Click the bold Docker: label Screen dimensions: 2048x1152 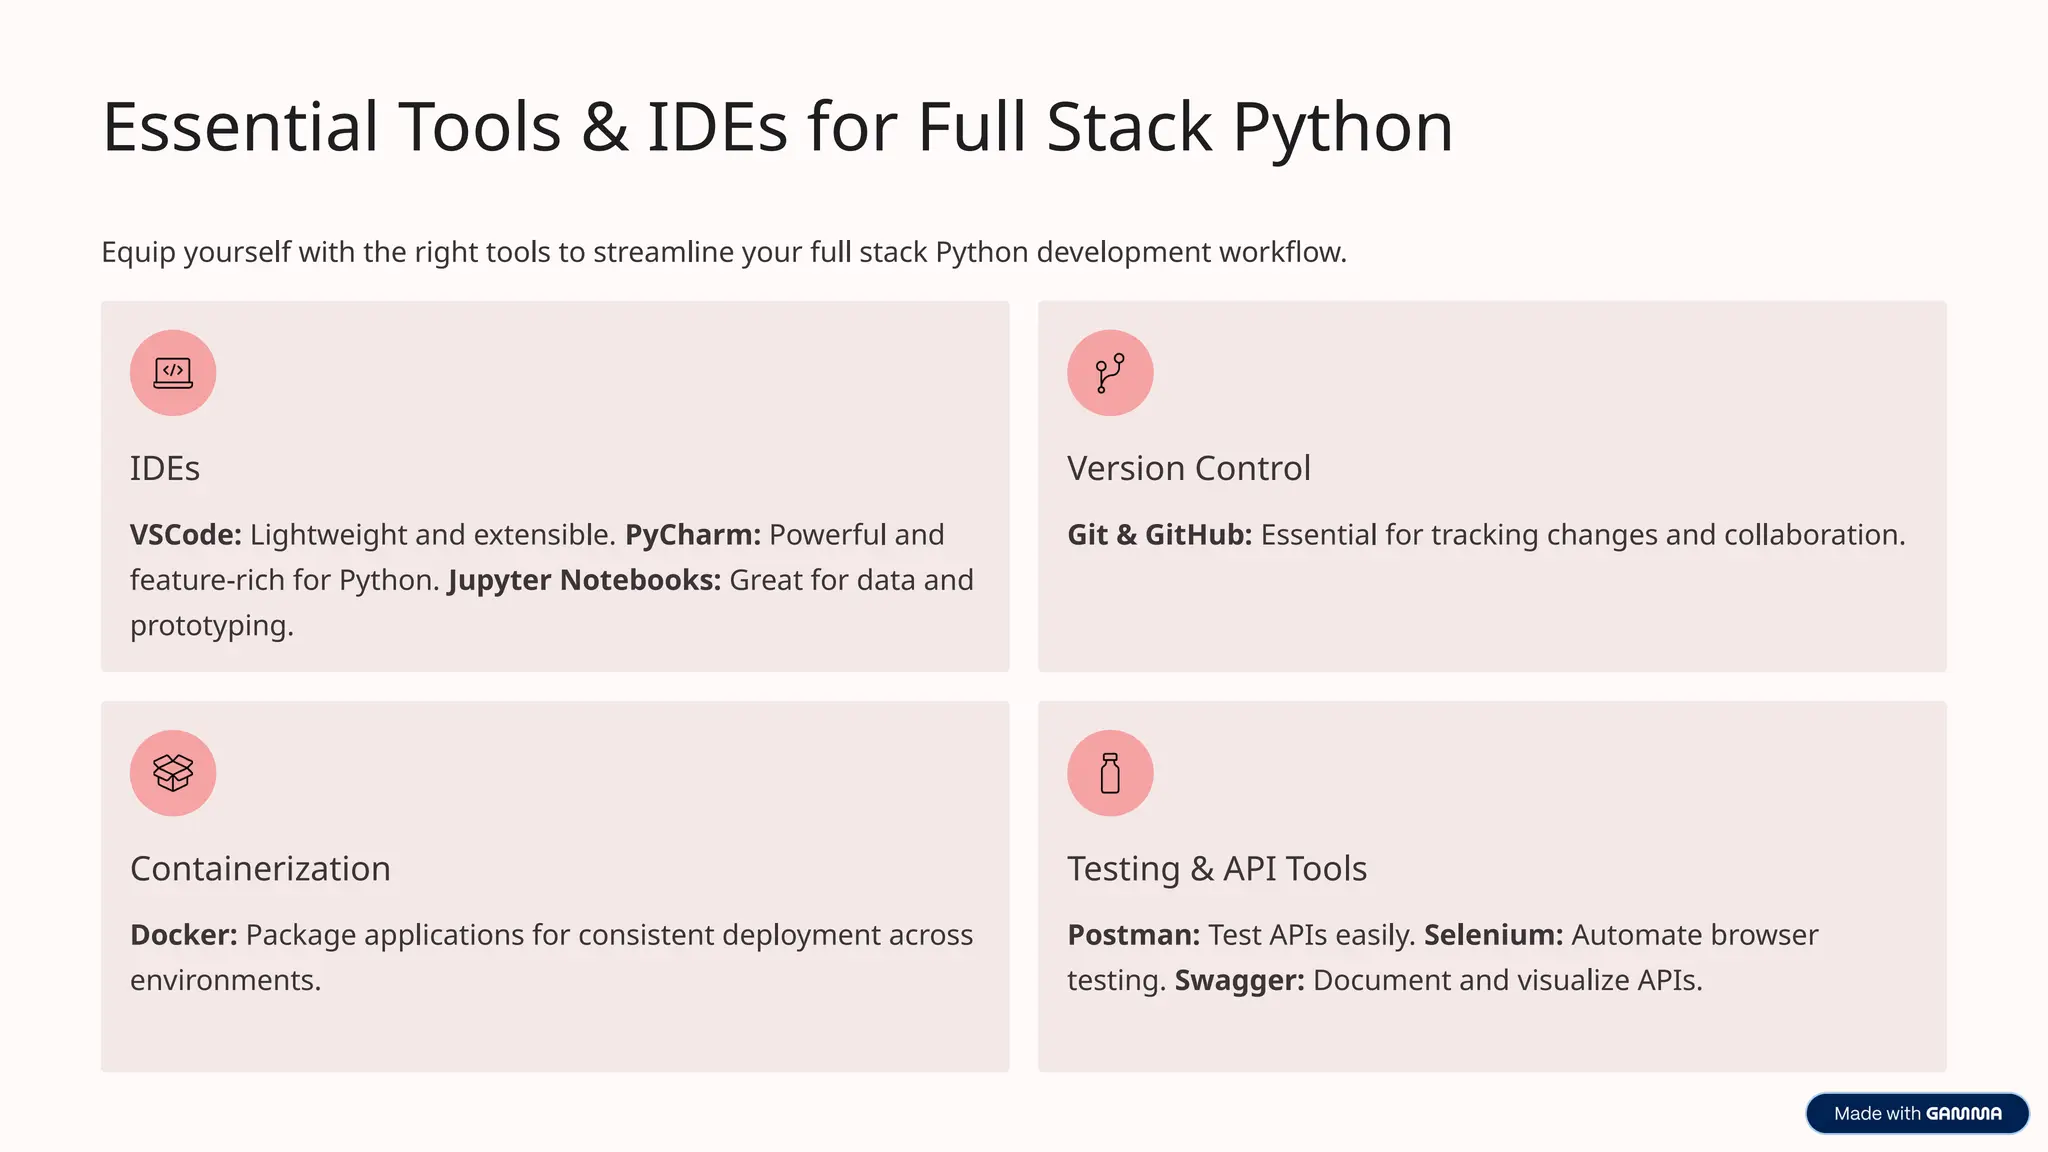184,935
